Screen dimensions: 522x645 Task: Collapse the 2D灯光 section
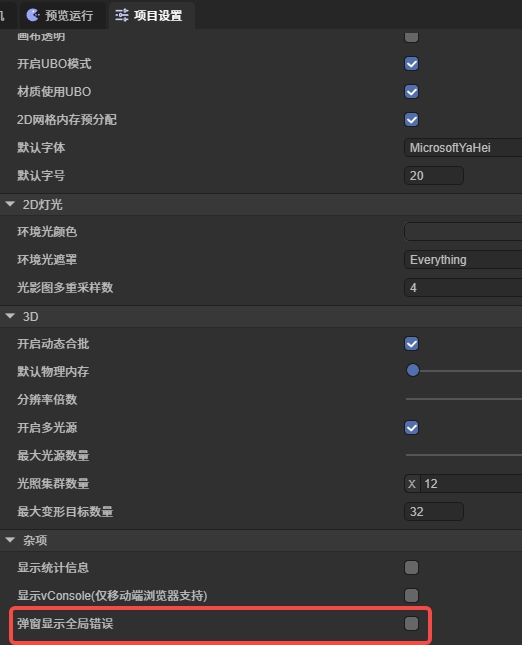tap(10, 204)
